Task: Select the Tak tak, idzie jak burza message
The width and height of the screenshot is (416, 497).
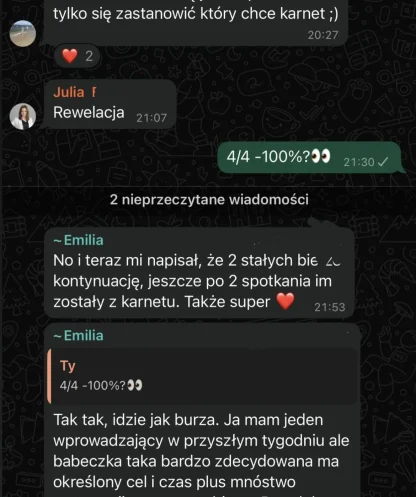Action: pyautogui.click(x=202, y=410)
